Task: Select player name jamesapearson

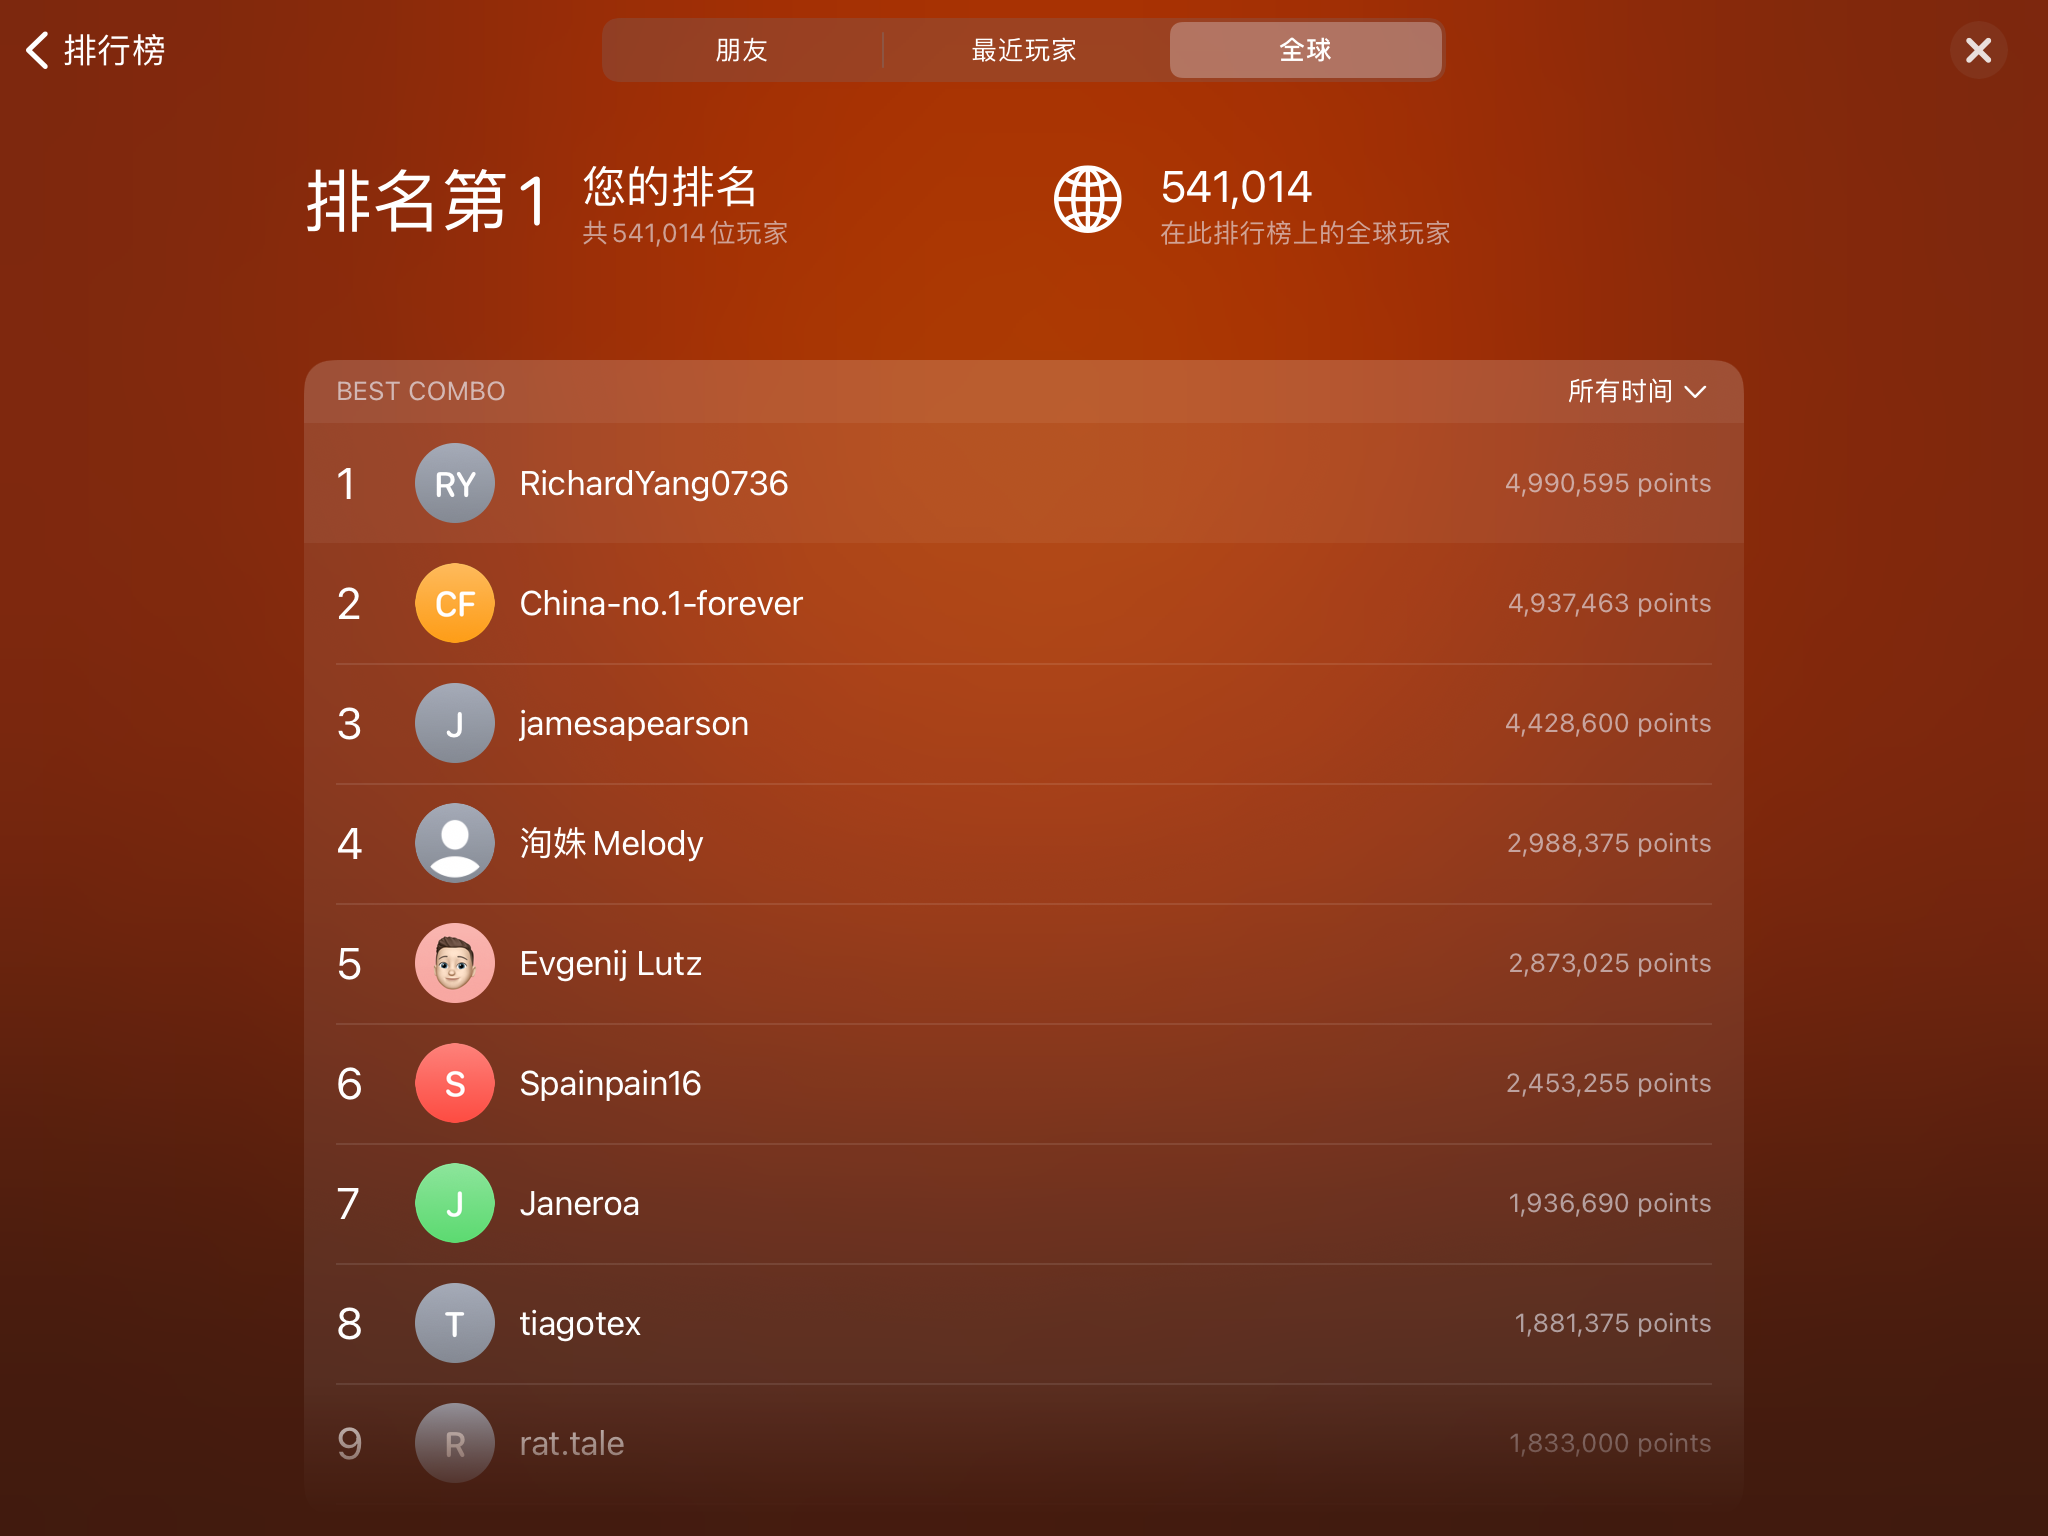Action: tap(634, 724)
